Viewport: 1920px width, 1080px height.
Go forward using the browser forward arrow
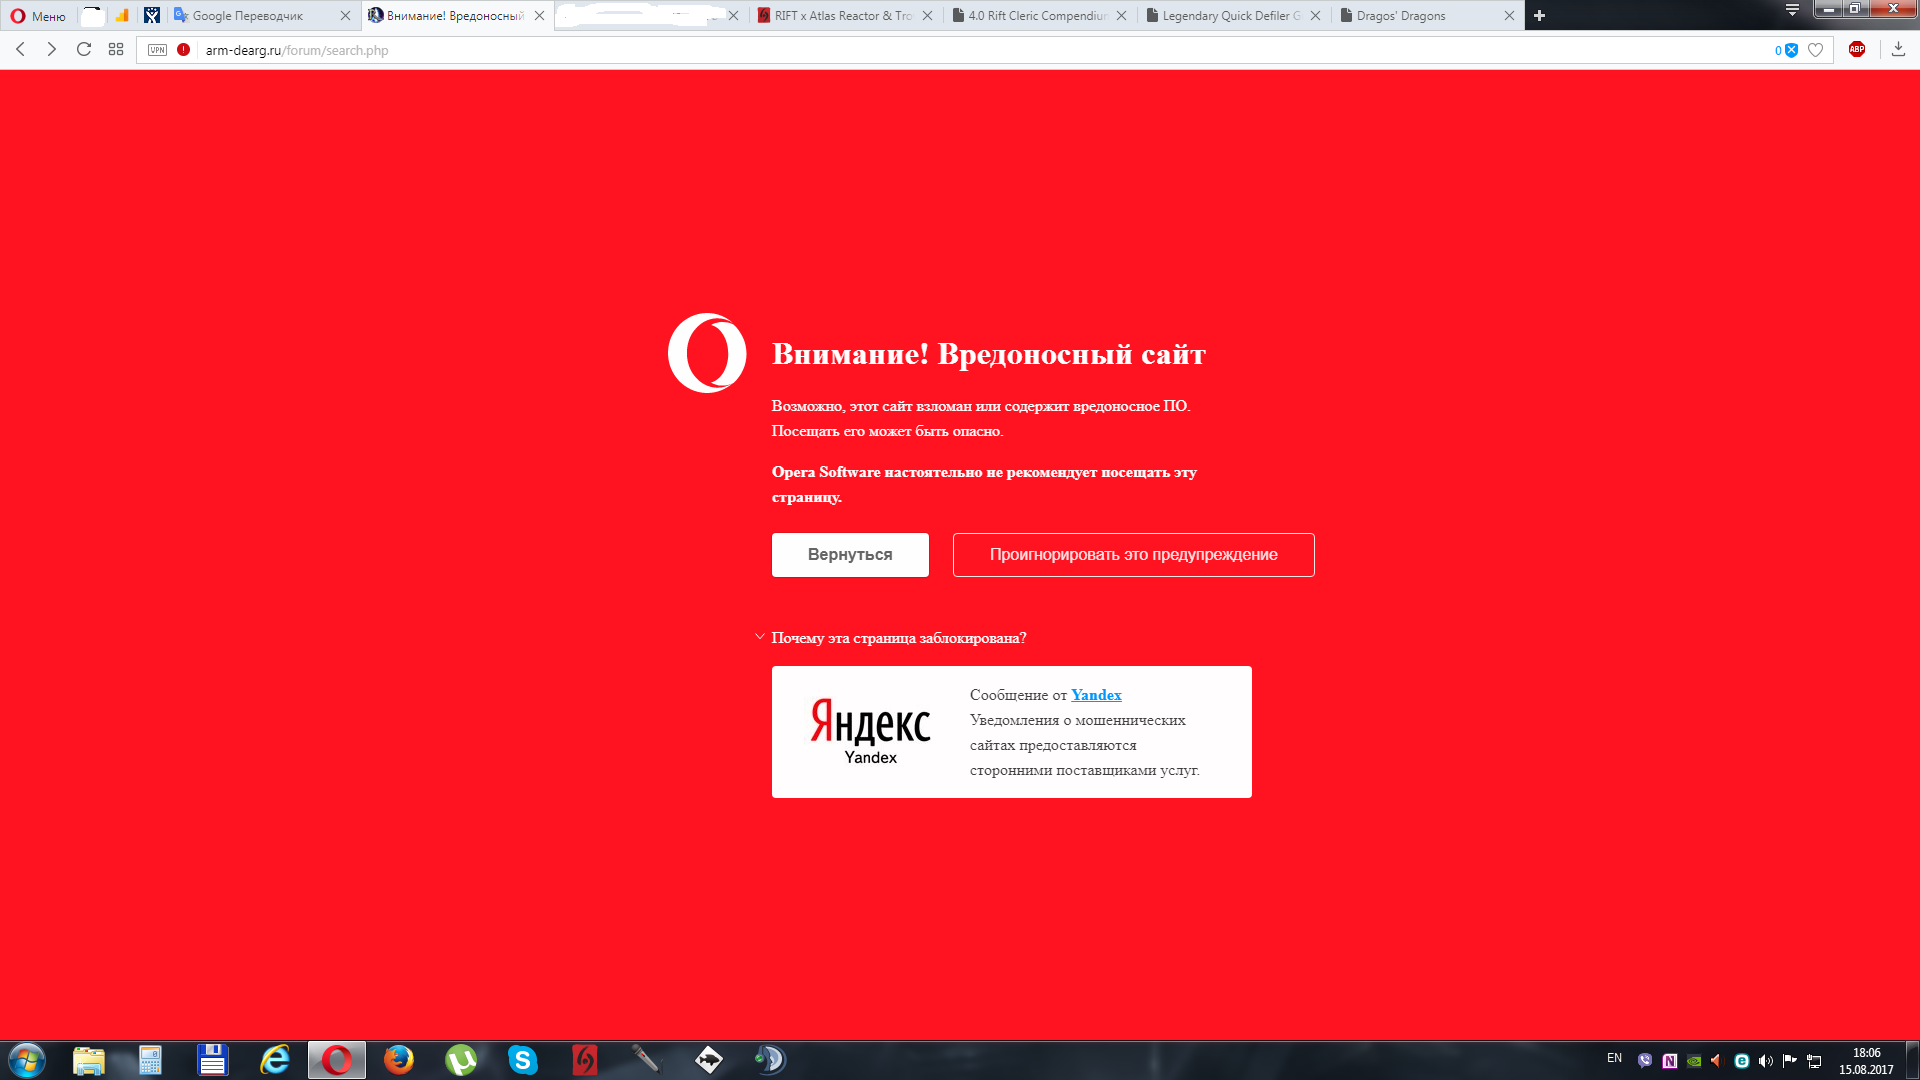point(52,49)
